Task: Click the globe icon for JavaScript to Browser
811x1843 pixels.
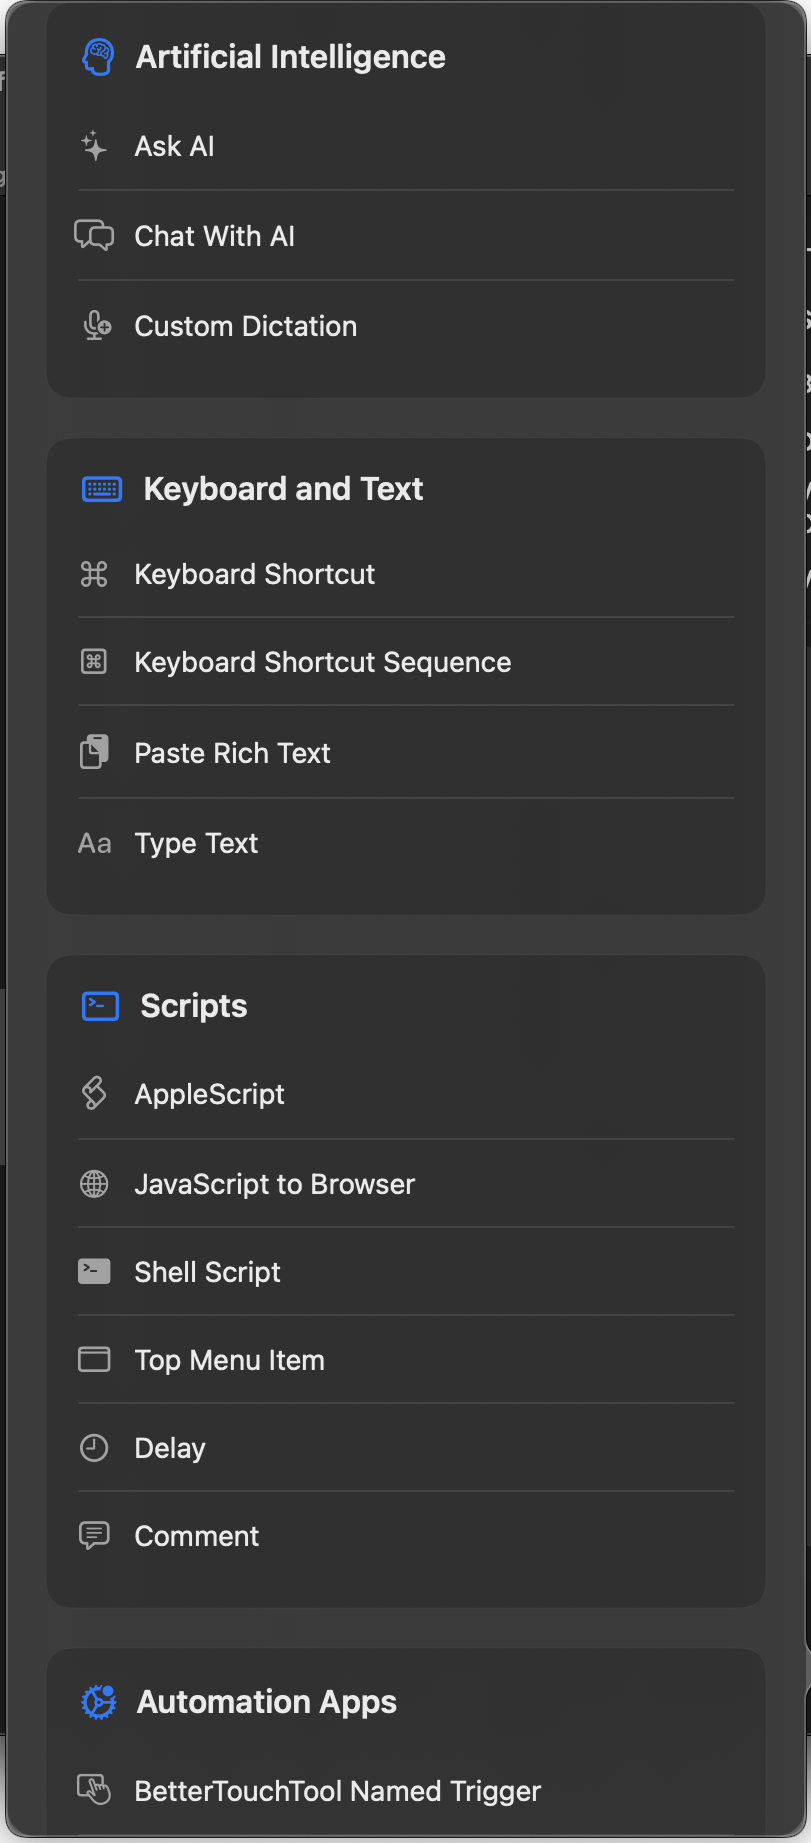Action: click(x=94, y=1184)
